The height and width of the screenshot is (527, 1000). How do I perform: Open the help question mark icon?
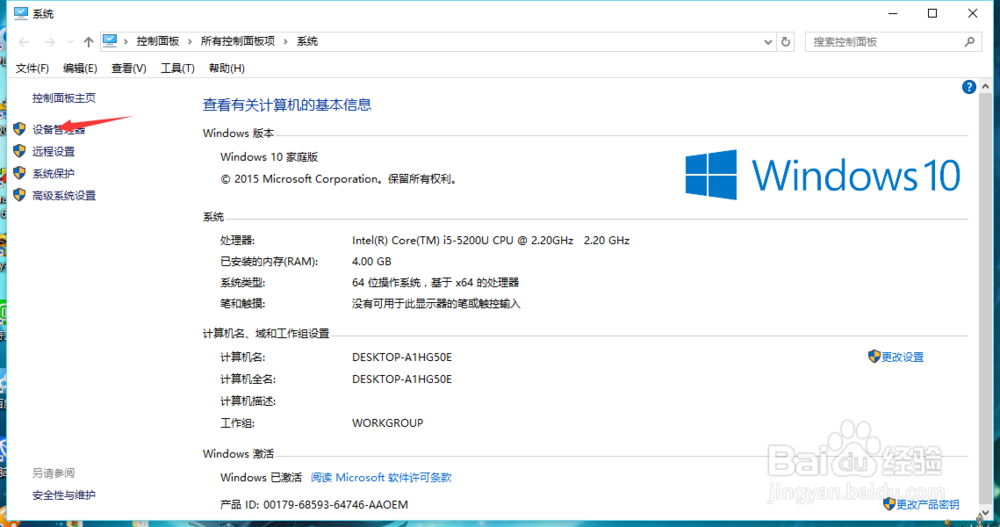point(969,87)
